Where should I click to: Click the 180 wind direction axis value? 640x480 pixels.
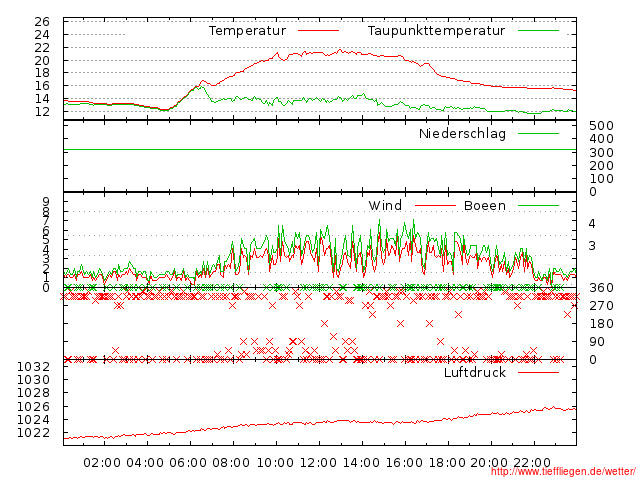(x=601, y=324)
